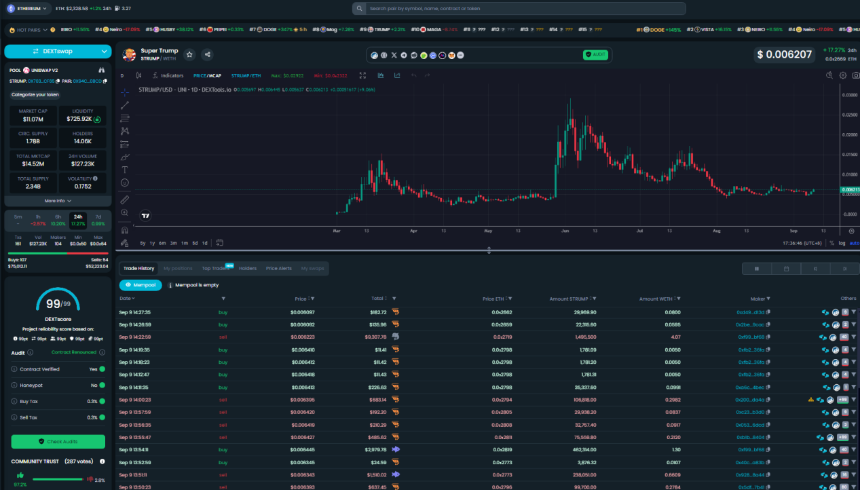This screenshot has height=490, width=860.
Task: Open the Indicators menu button
Action: [x=168, y=76]
